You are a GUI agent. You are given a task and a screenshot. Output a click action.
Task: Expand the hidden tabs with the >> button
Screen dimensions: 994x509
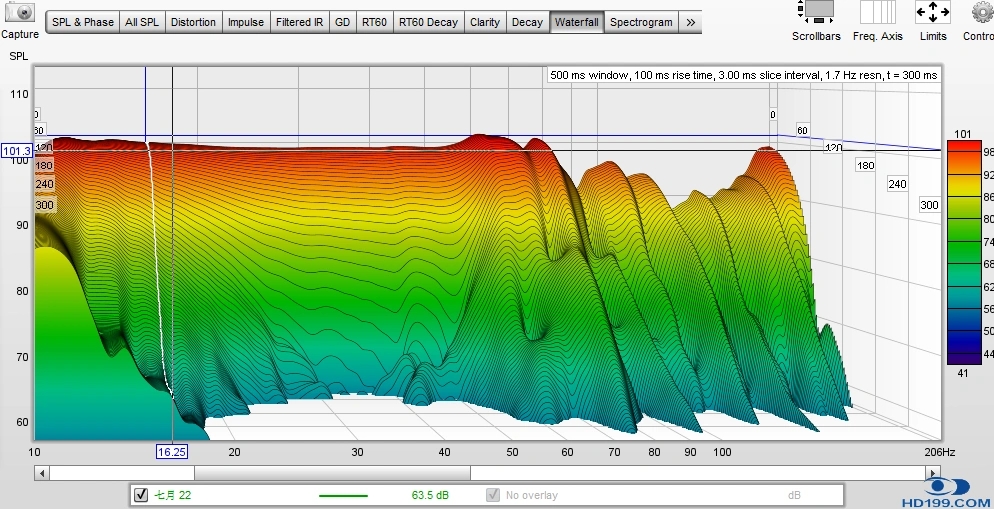coord(691,22)
